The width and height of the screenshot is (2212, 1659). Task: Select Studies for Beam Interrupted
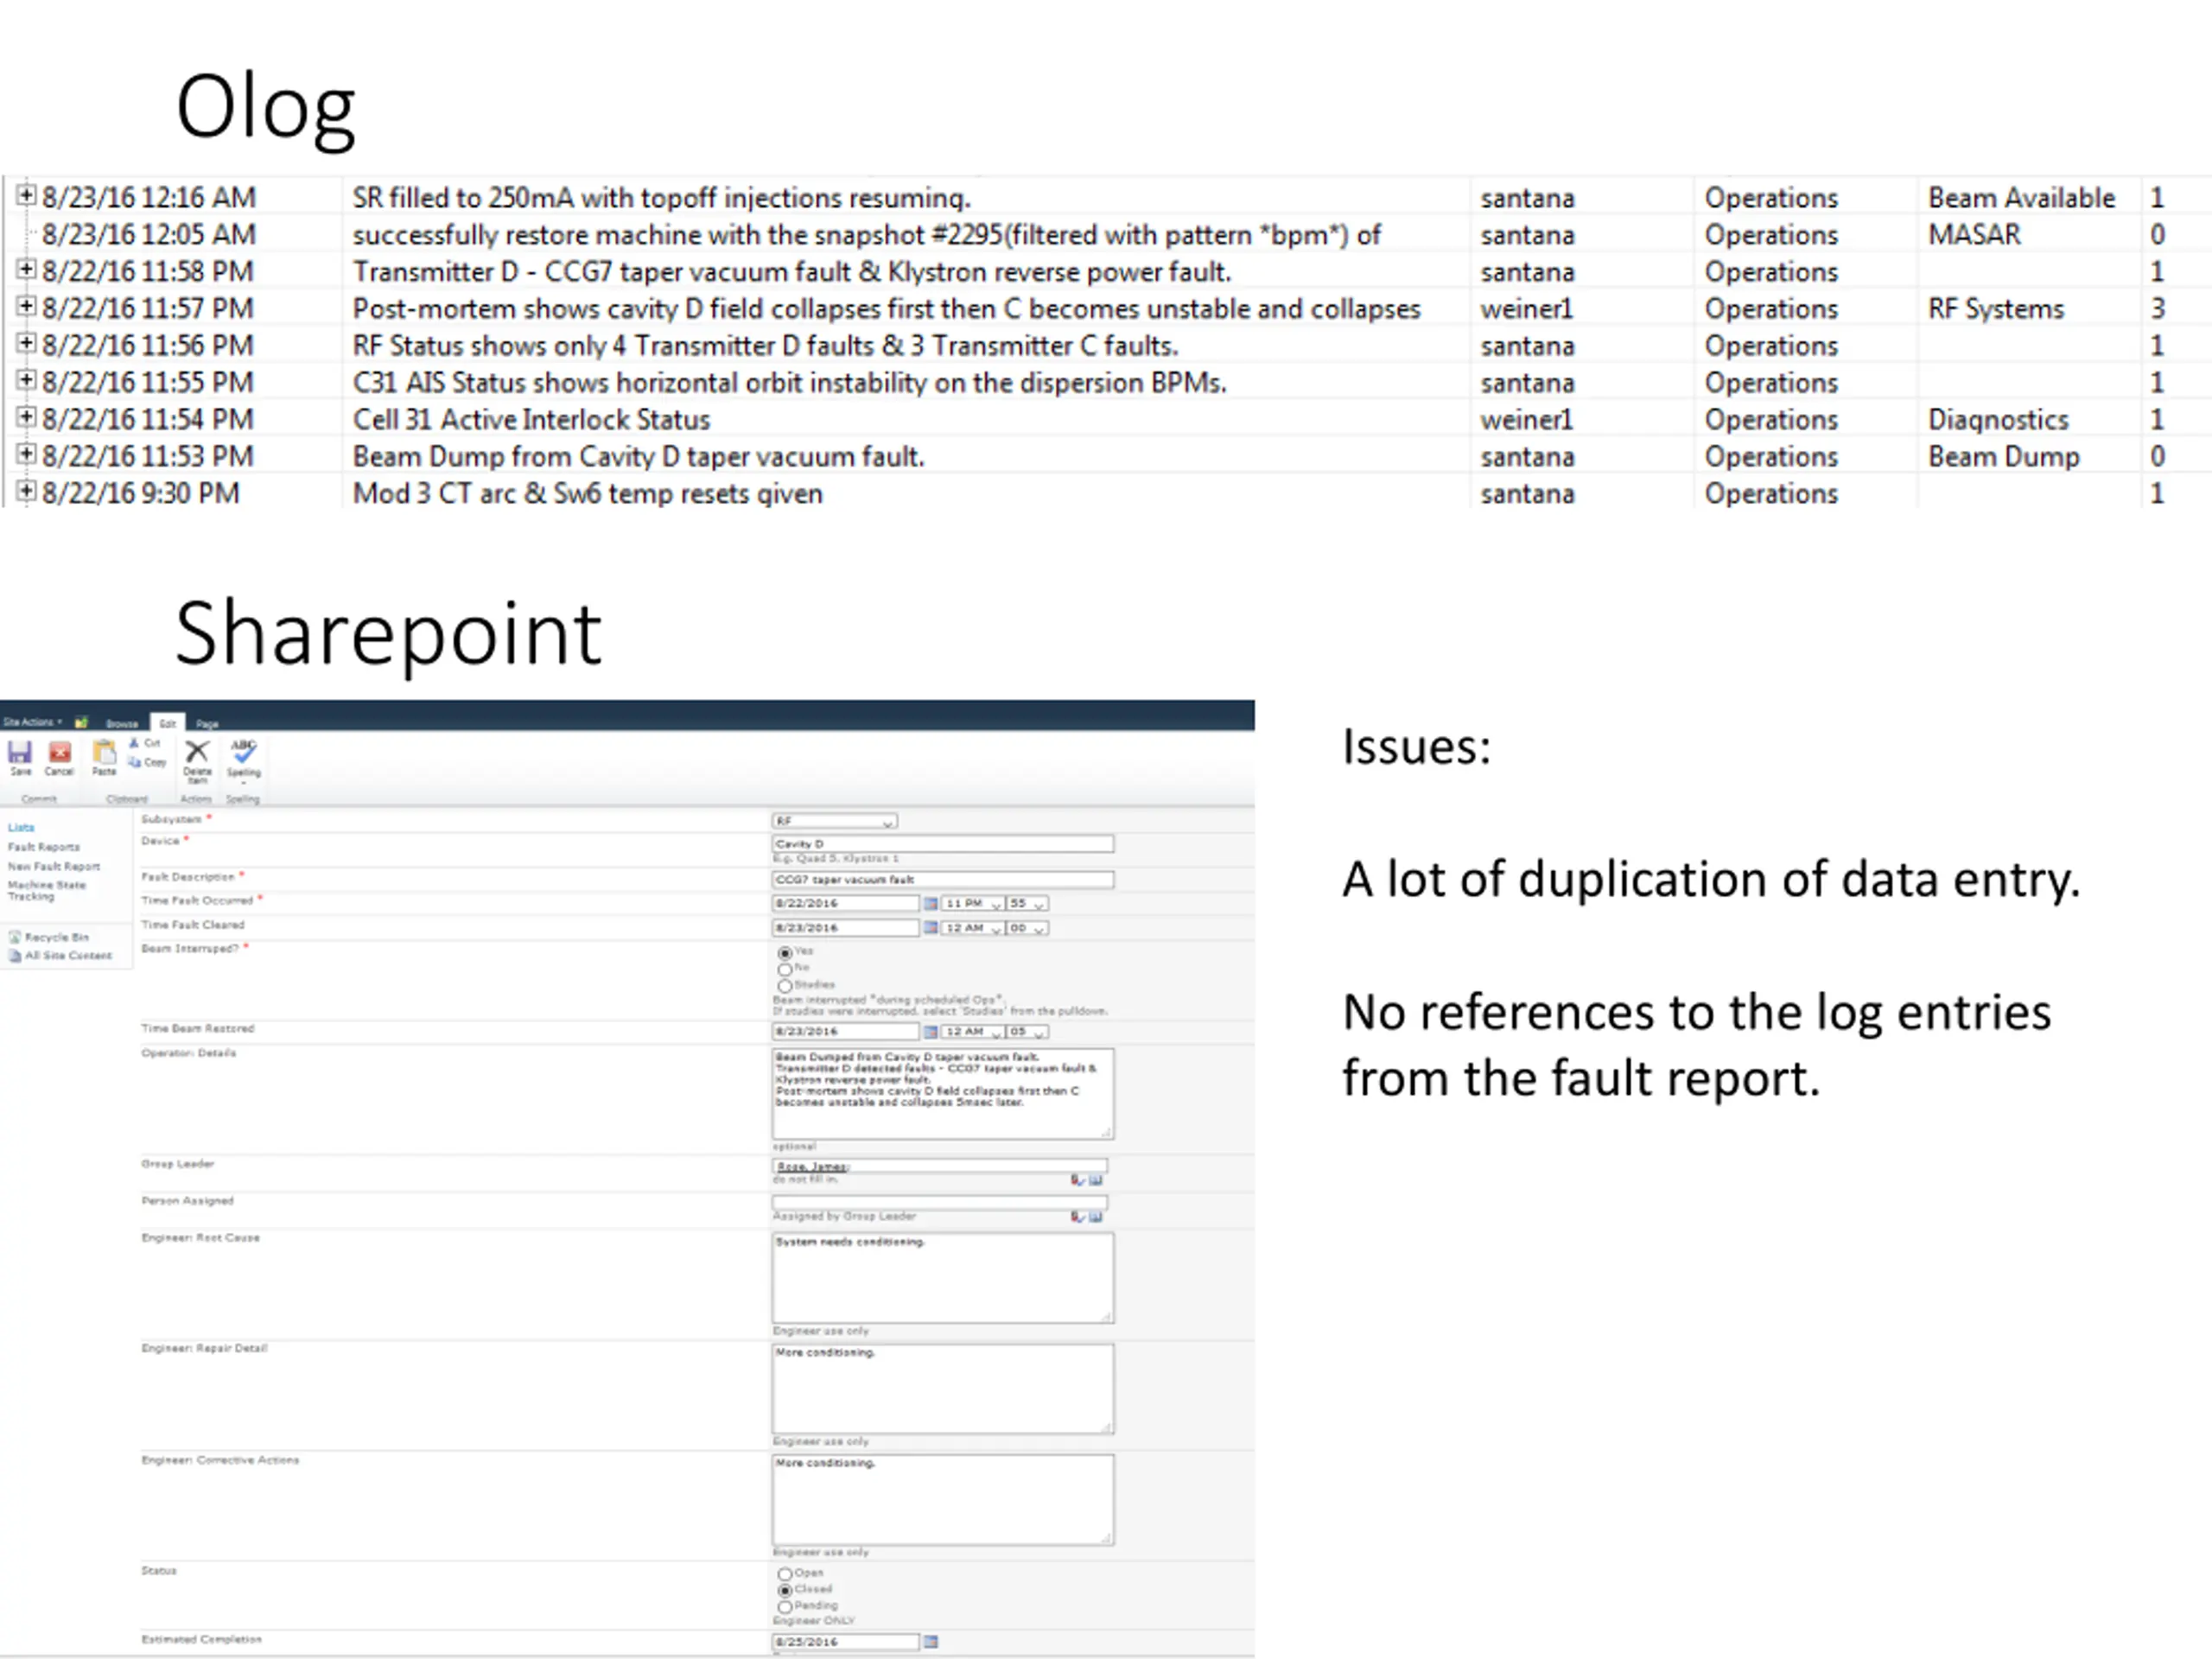coord(785,986)
